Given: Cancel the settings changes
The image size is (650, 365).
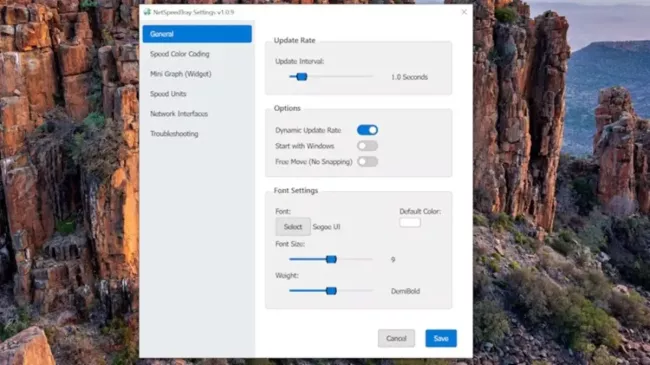Looking at the screenshot, I should pyautogui.click(x=396, y=338).
